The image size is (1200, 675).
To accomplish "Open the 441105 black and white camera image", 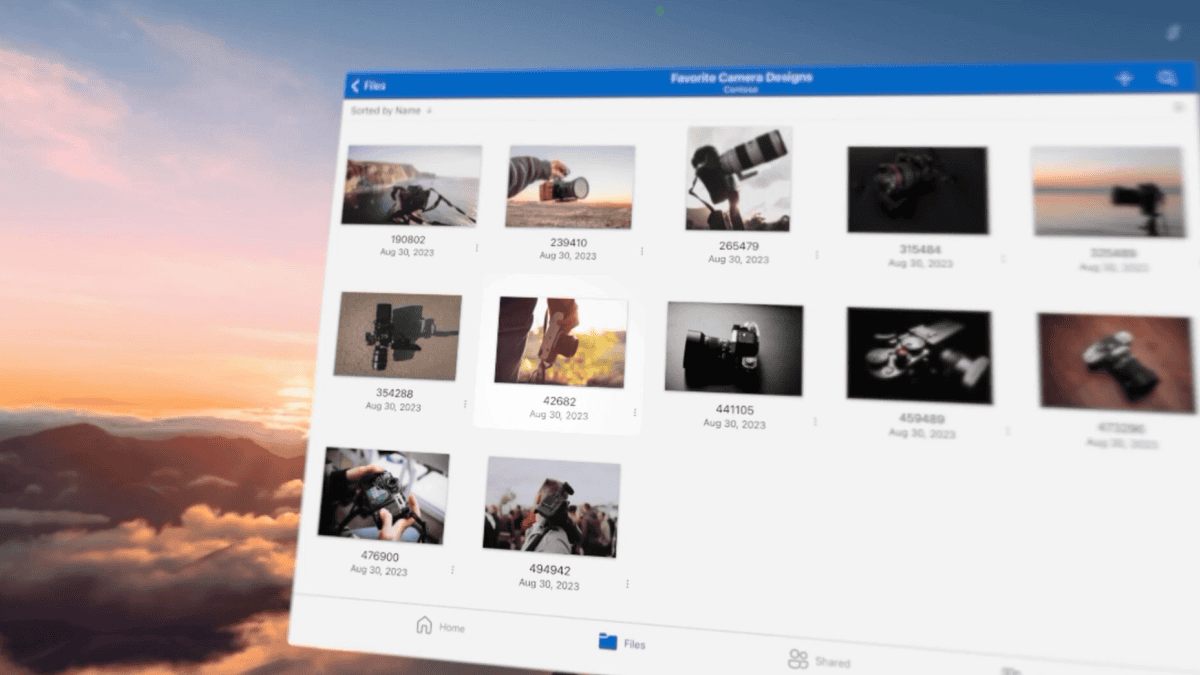I will (x=734, y=348).
